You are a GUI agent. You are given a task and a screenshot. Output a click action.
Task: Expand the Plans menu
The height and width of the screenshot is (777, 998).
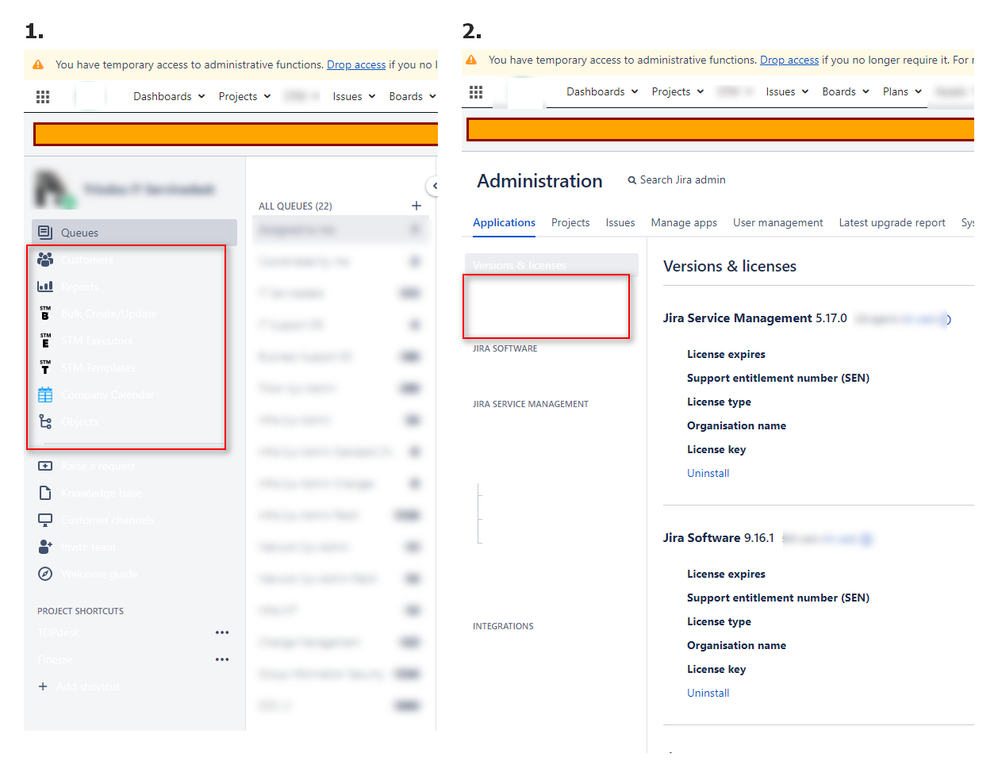click(x=902, y=92)
